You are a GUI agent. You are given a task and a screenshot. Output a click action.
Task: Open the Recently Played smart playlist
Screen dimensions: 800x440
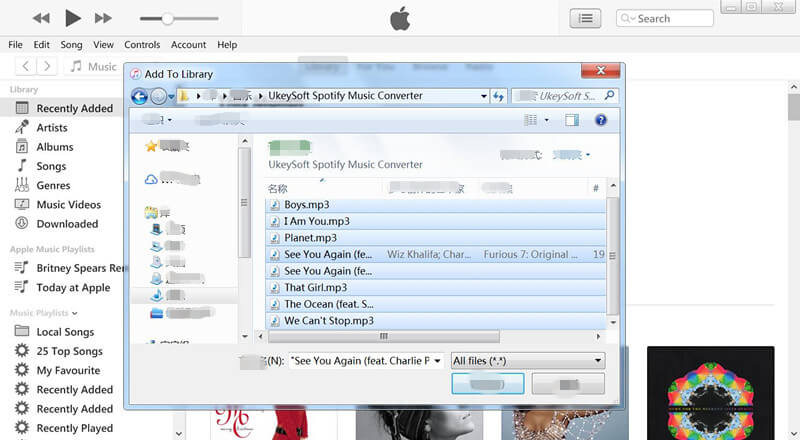tap(74, 428)
